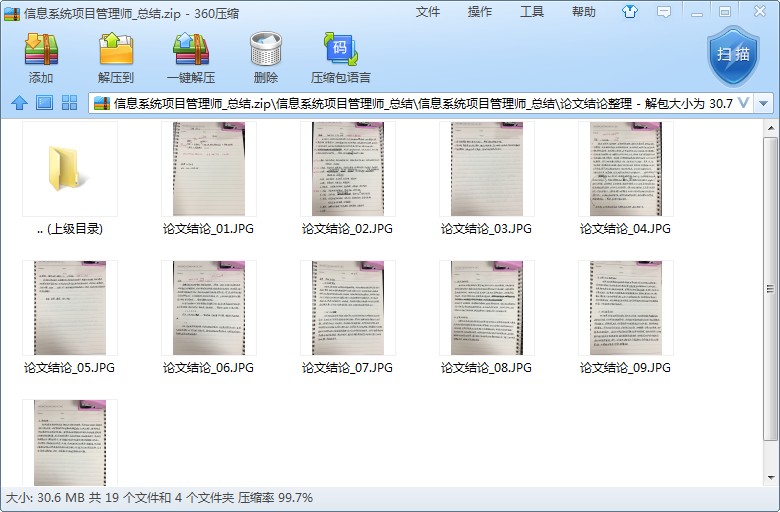This screenshot has width=780, height=512.
Task: Select the 一键解压 one-click extract icon
Action: [191, 57]
